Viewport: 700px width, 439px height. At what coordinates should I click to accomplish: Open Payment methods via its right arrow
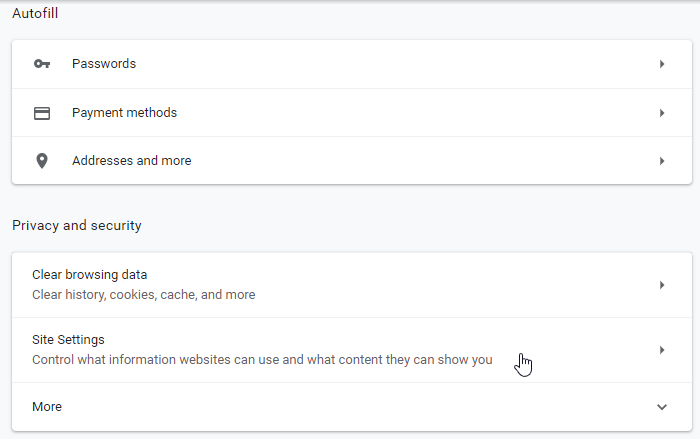662,113
